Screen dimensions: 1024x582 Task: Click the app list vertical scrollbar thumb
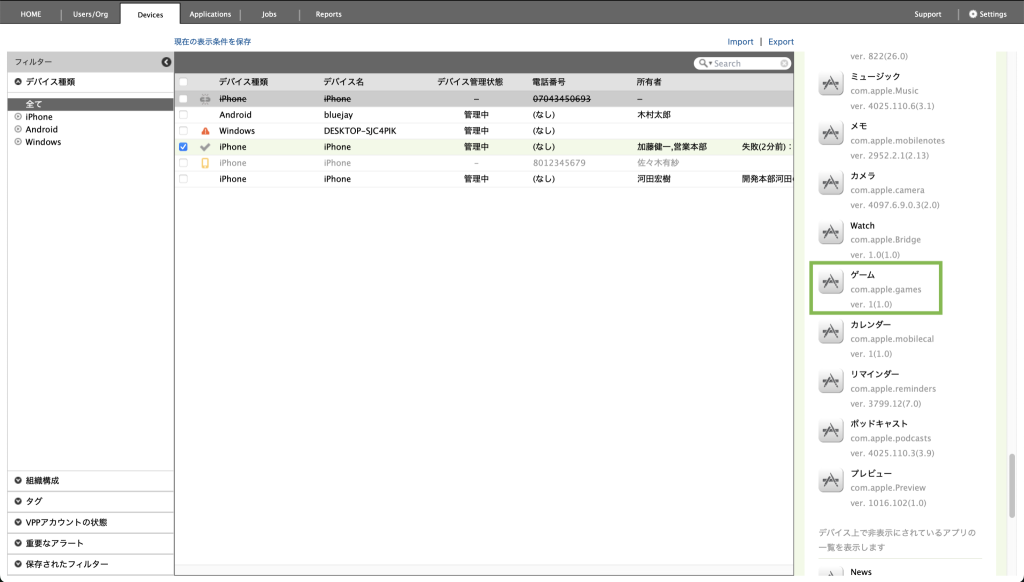(x=1012, y=487)
